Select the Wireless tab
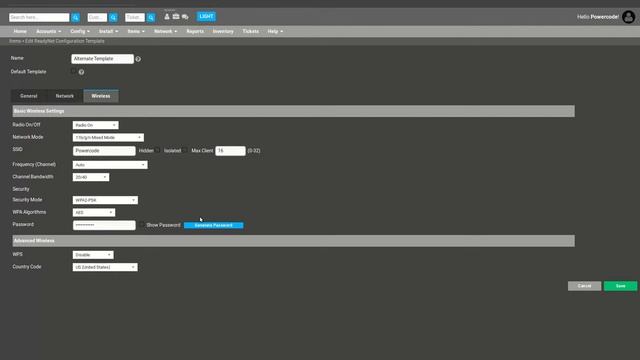640x360 pixels. coord(101,96)
